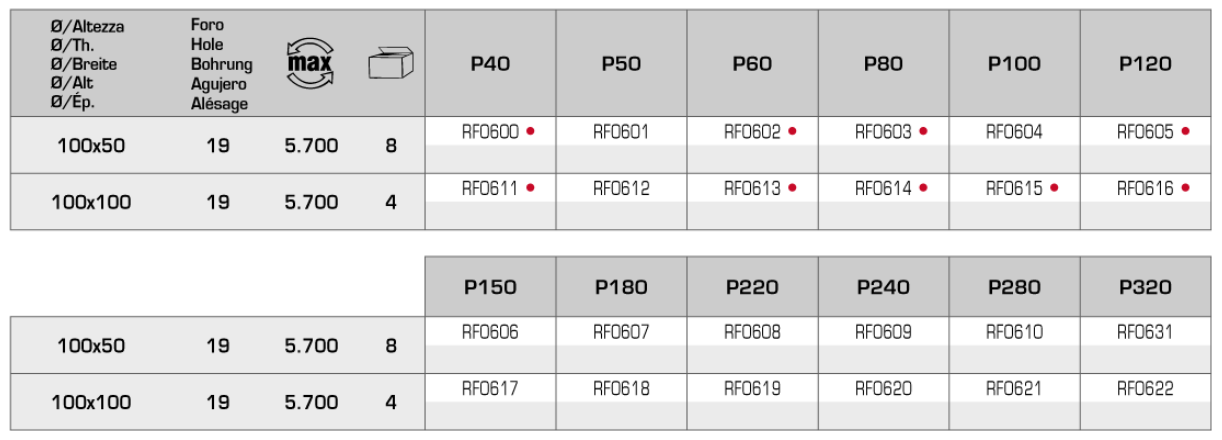Click the red dot next to RF0615

point(1054,187)
